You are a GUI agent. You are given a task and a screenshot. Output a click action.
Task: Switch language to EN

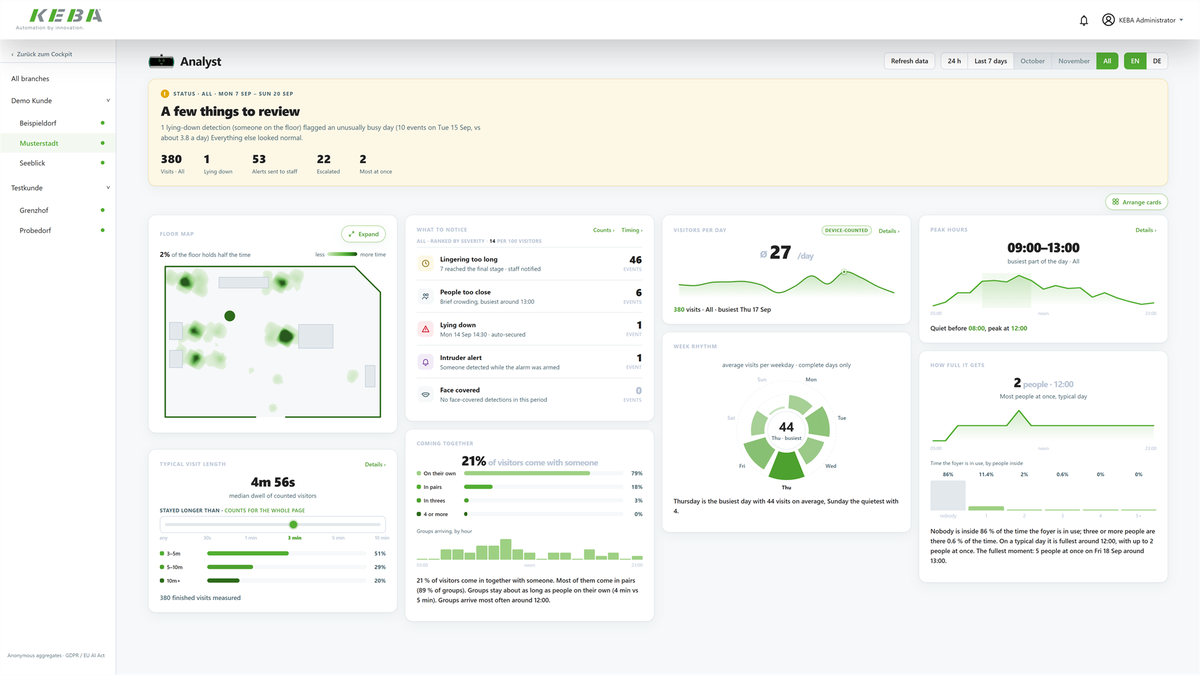point(1135,61)
